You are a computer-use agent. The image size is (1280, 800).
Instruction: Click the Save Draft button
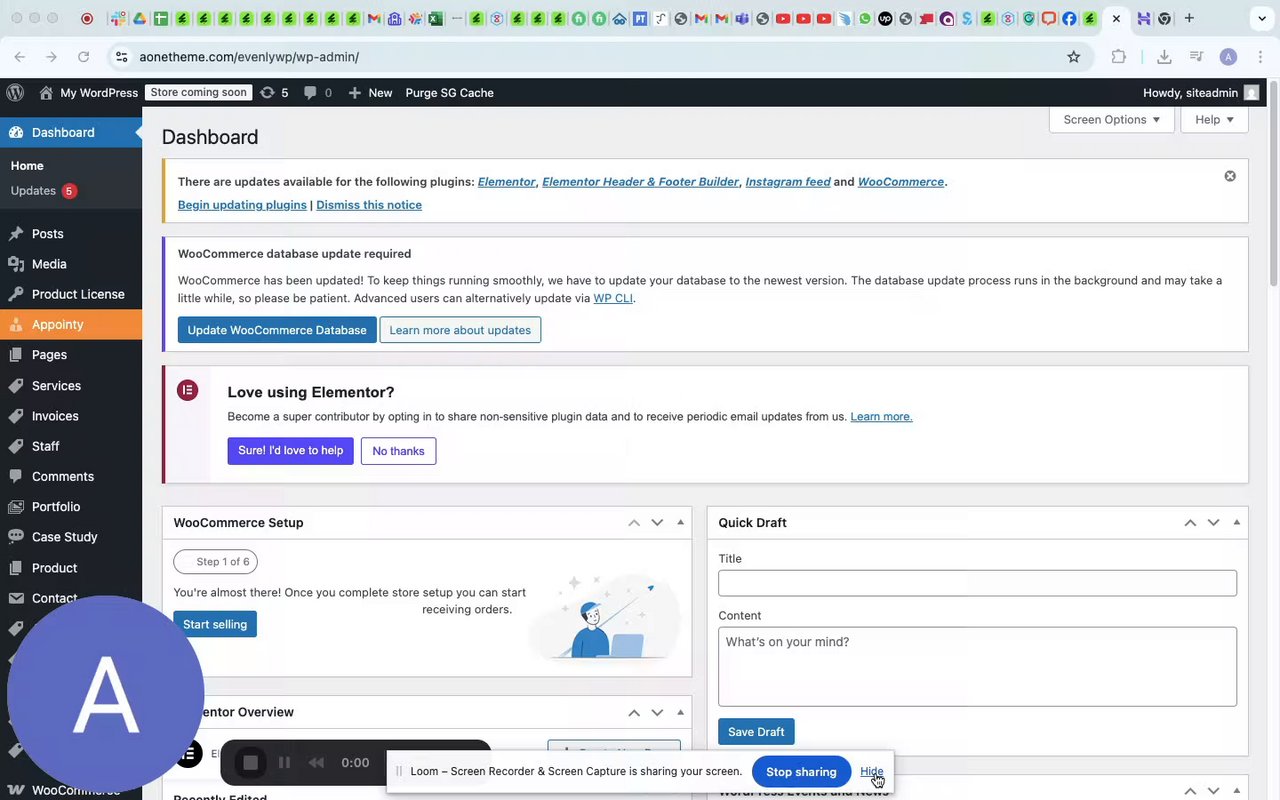756,732
